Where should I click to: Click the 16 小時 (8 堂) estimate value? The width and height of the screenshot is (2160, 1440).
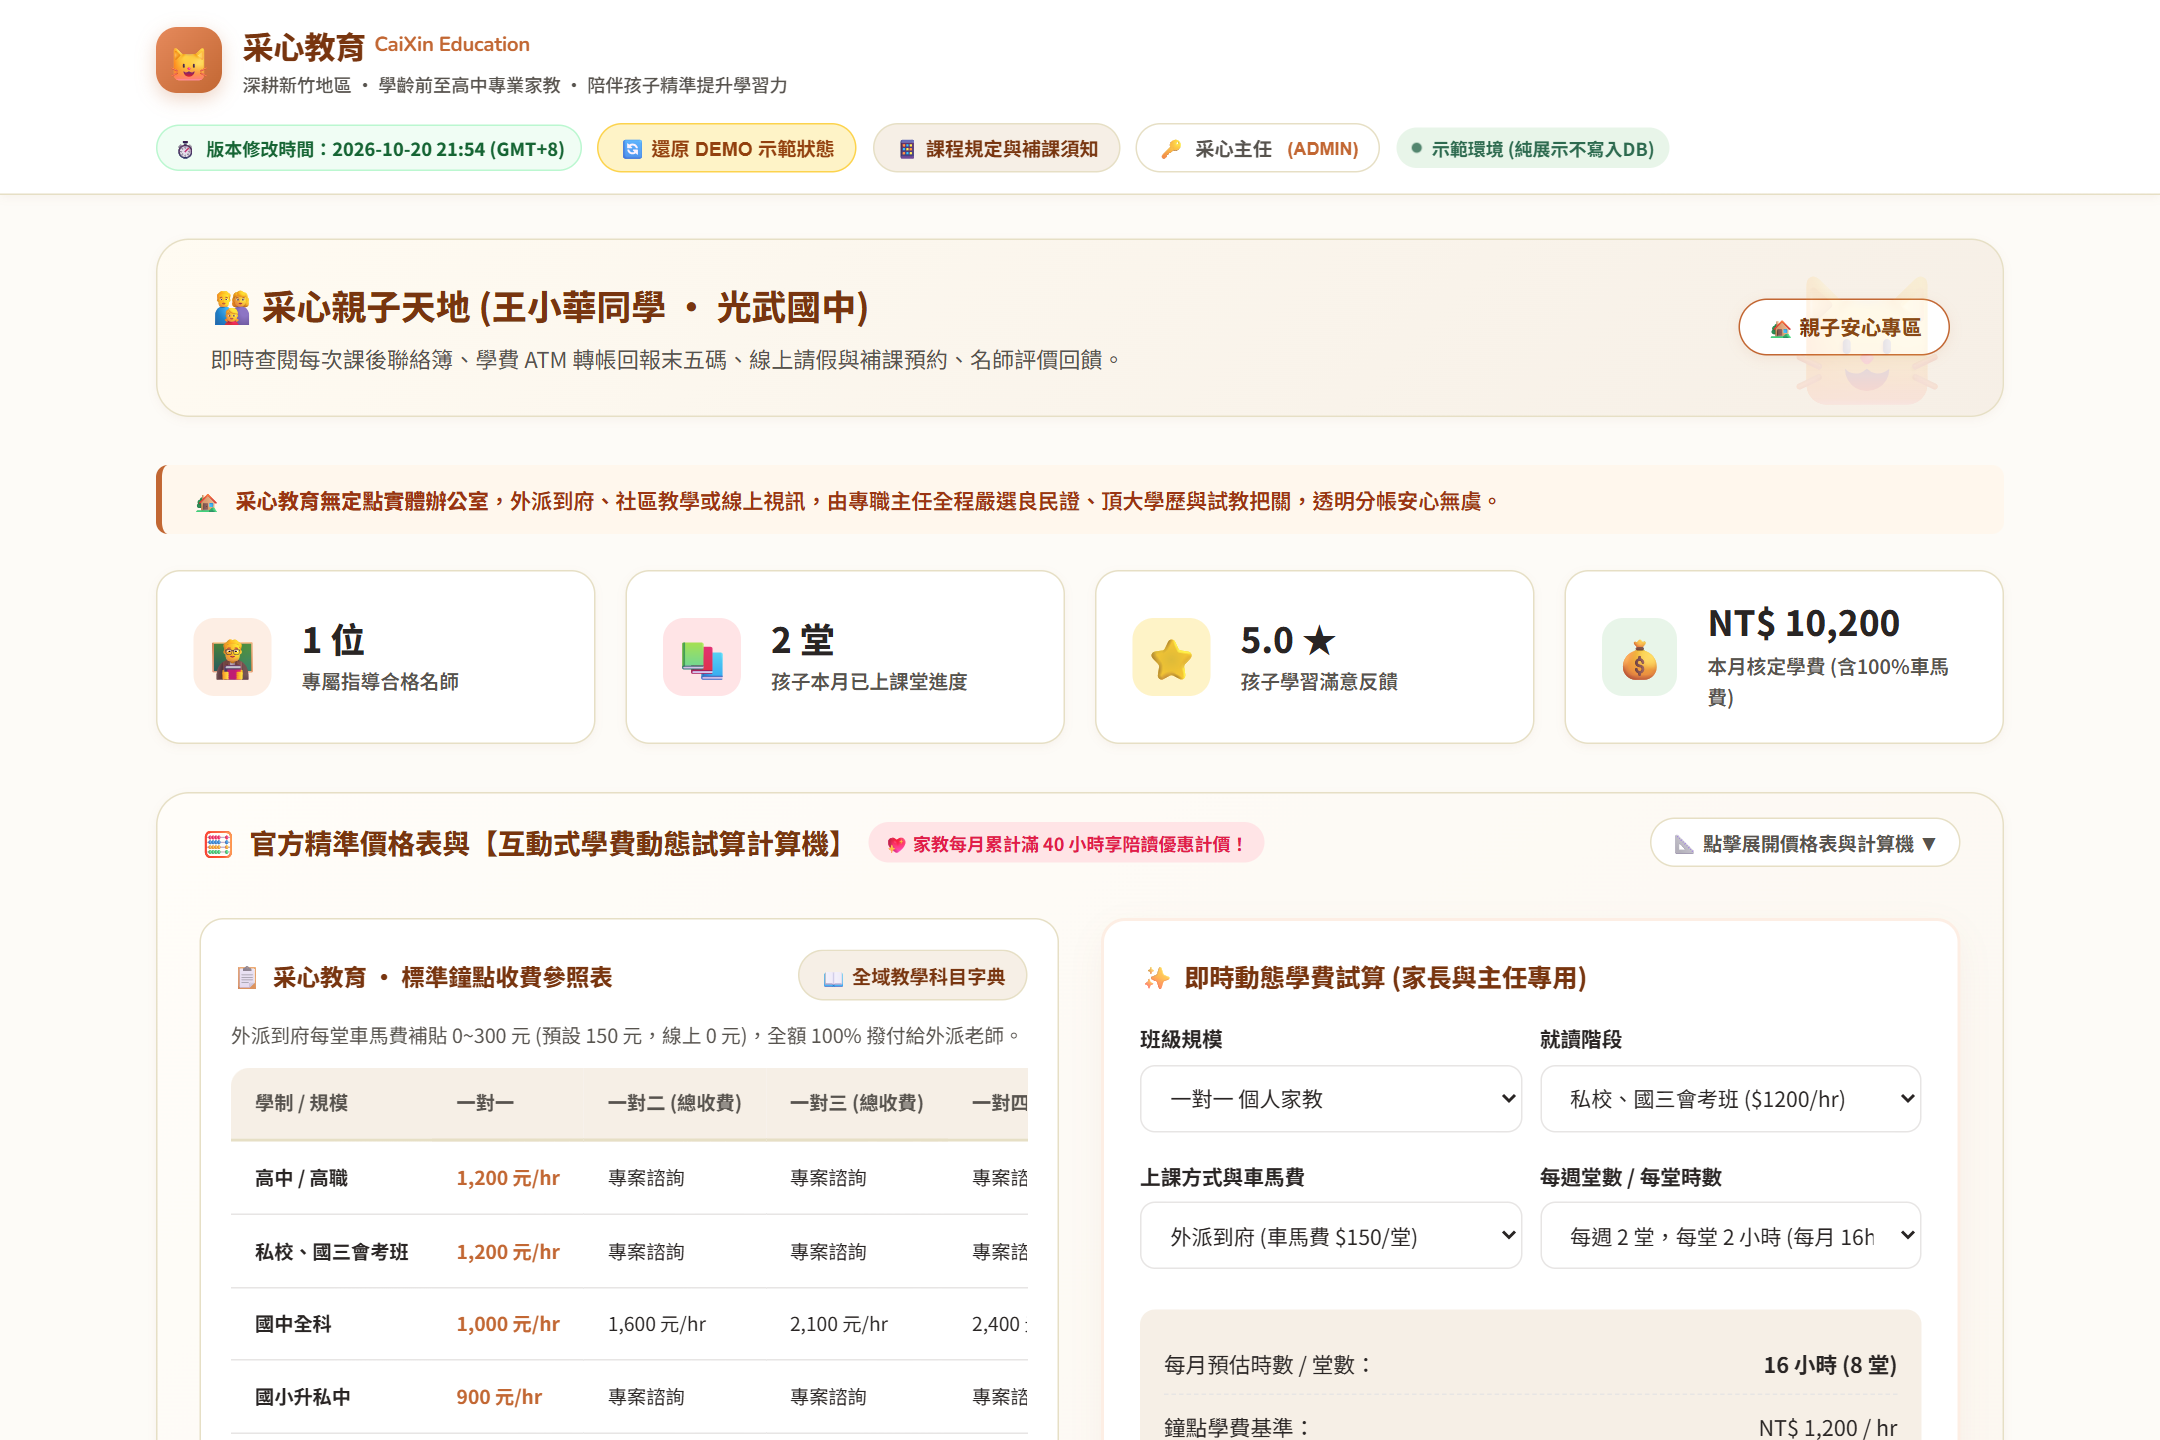click(x=1830, y=1365)
